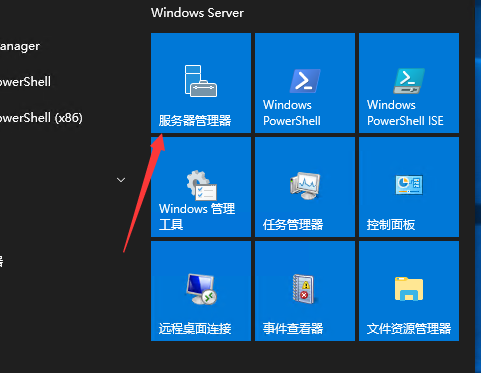
Task: Select the Manager entry in app list
Action: [x=20, y=46]
